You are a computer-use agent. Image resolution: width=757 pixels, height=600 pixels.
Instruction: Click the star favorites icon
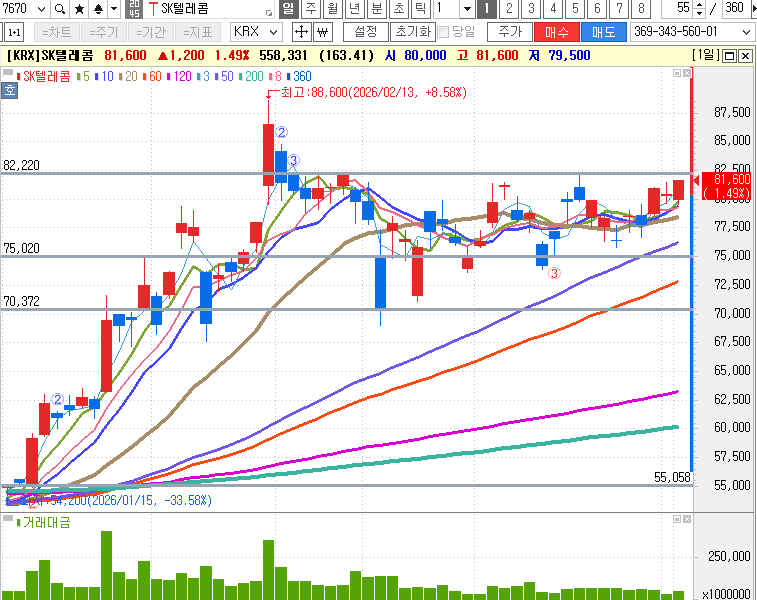[x=80, y=9]
